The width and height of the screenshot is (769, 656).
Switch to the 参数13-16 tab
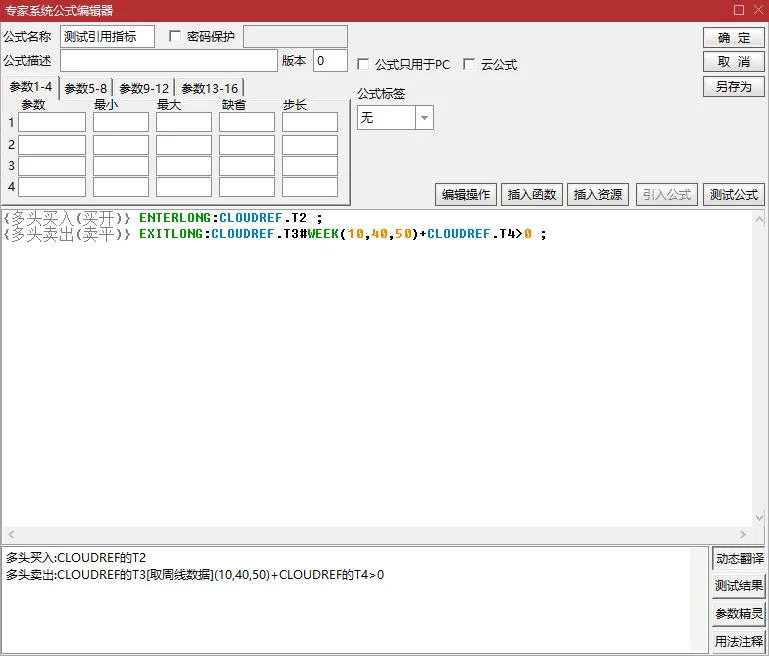pyautogui.click(x=209, y=89)
